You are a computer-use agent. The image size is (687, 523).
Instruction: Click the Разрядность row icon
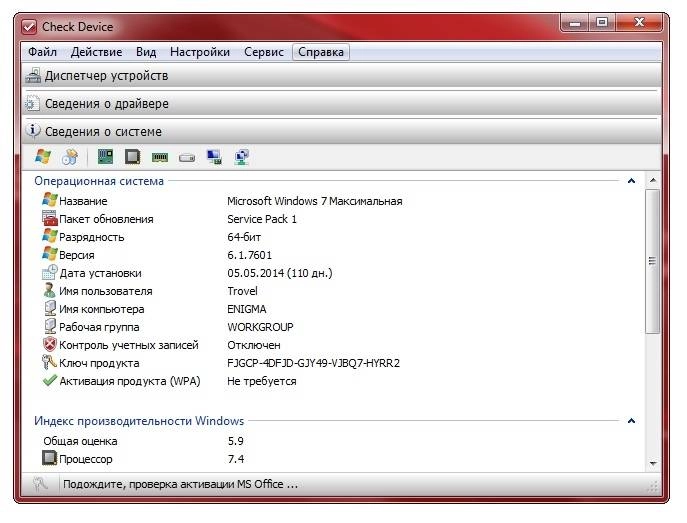50,236
